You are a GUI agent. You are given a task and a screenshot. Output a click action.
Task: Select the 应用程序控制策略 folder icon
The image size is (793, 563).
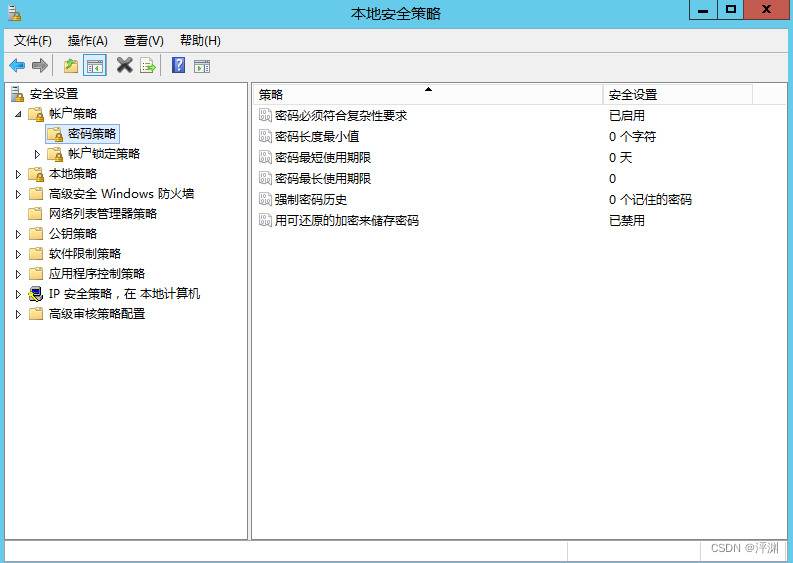coord(35,274)
